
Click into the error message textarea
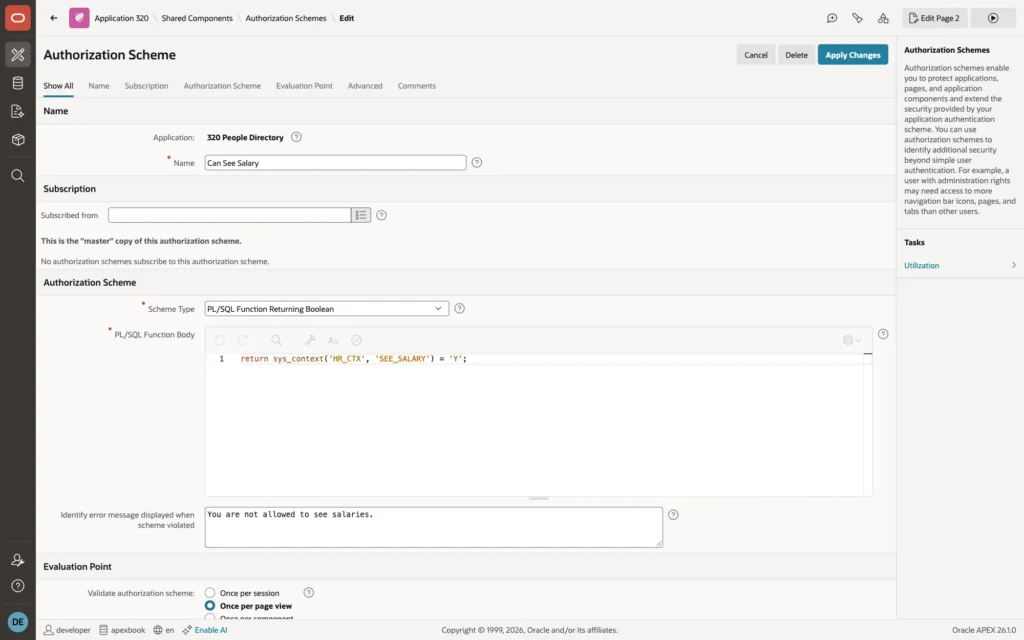(x=434, y=527)
